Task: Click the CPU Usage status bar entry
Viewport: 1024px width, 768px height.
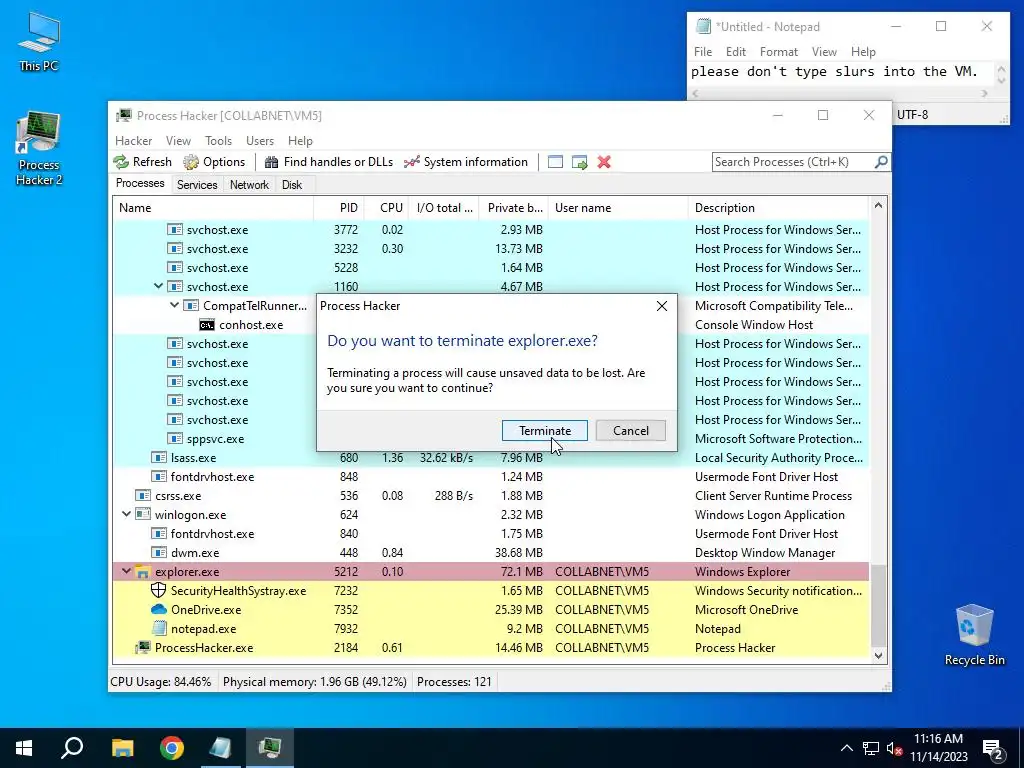Action: [x=161, y=682]
